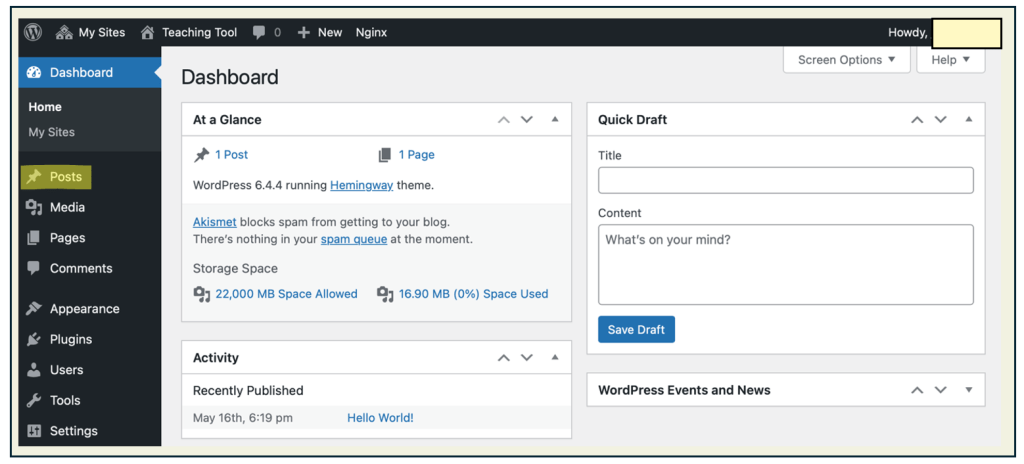Open Settings from the sidebar
1024x464 pixels.
[x=73, y=431]
